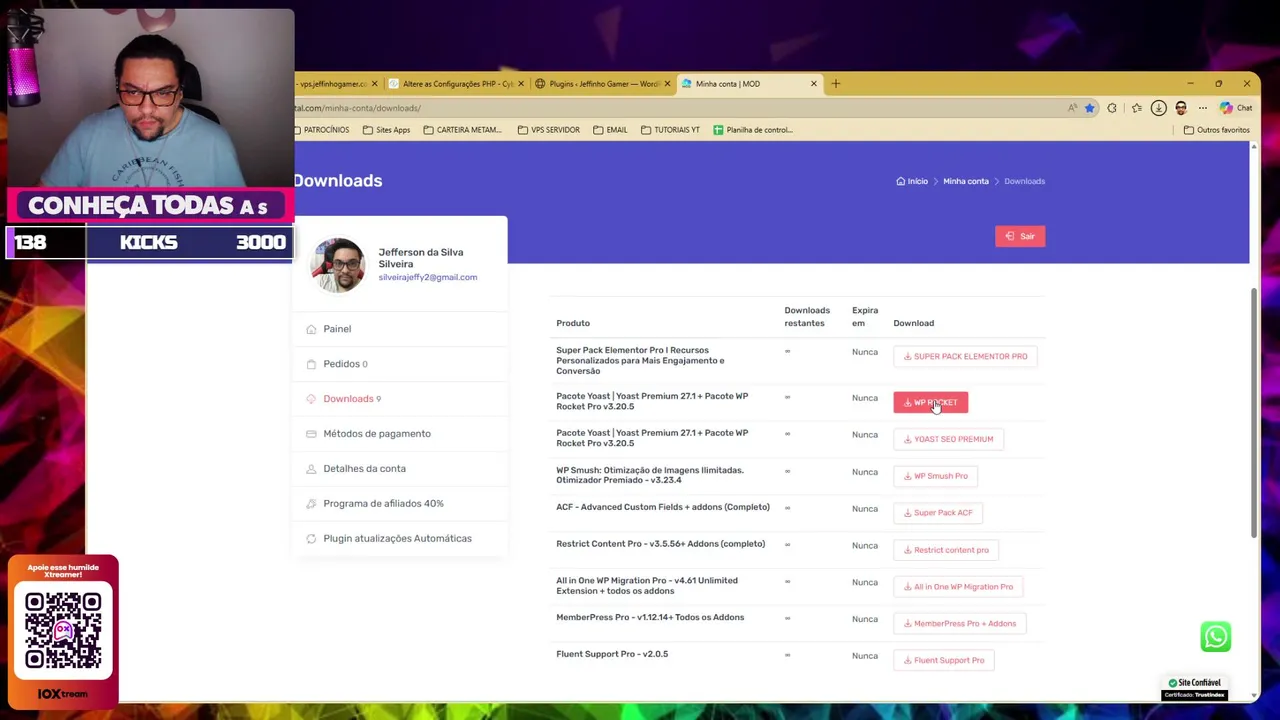The height and width of the screenshot is (720, 1280).
Task: Click the Detalhes da conta icon
Action: coord(311,469)
